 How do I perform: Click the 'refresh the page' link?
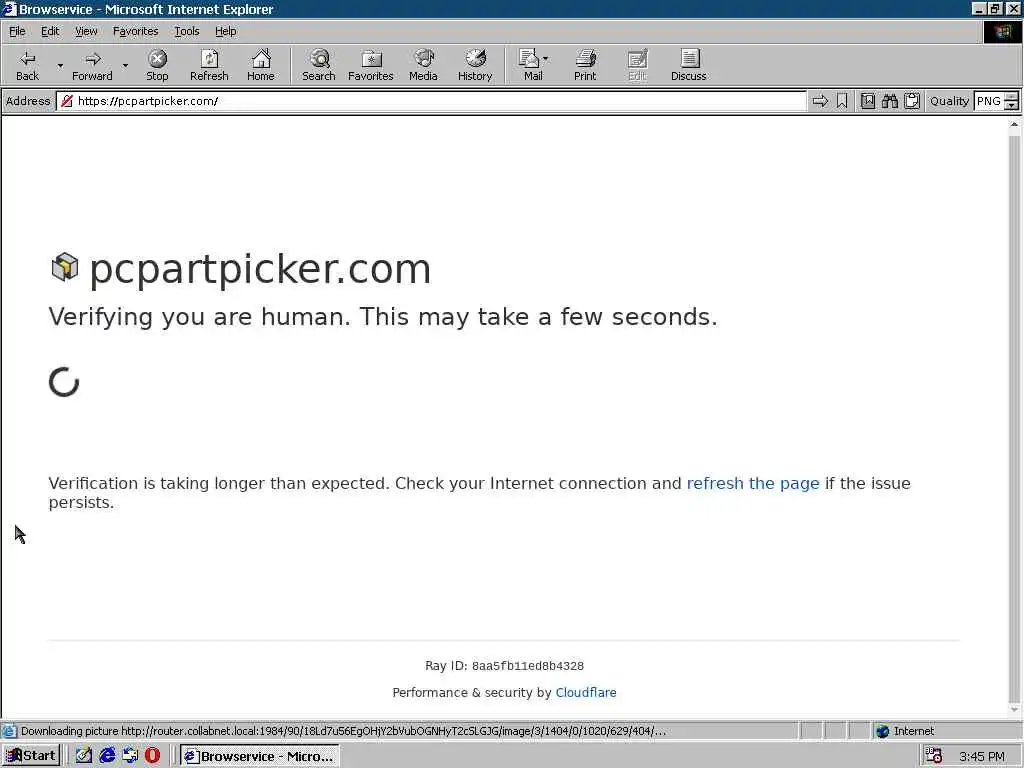pos(753,483)
